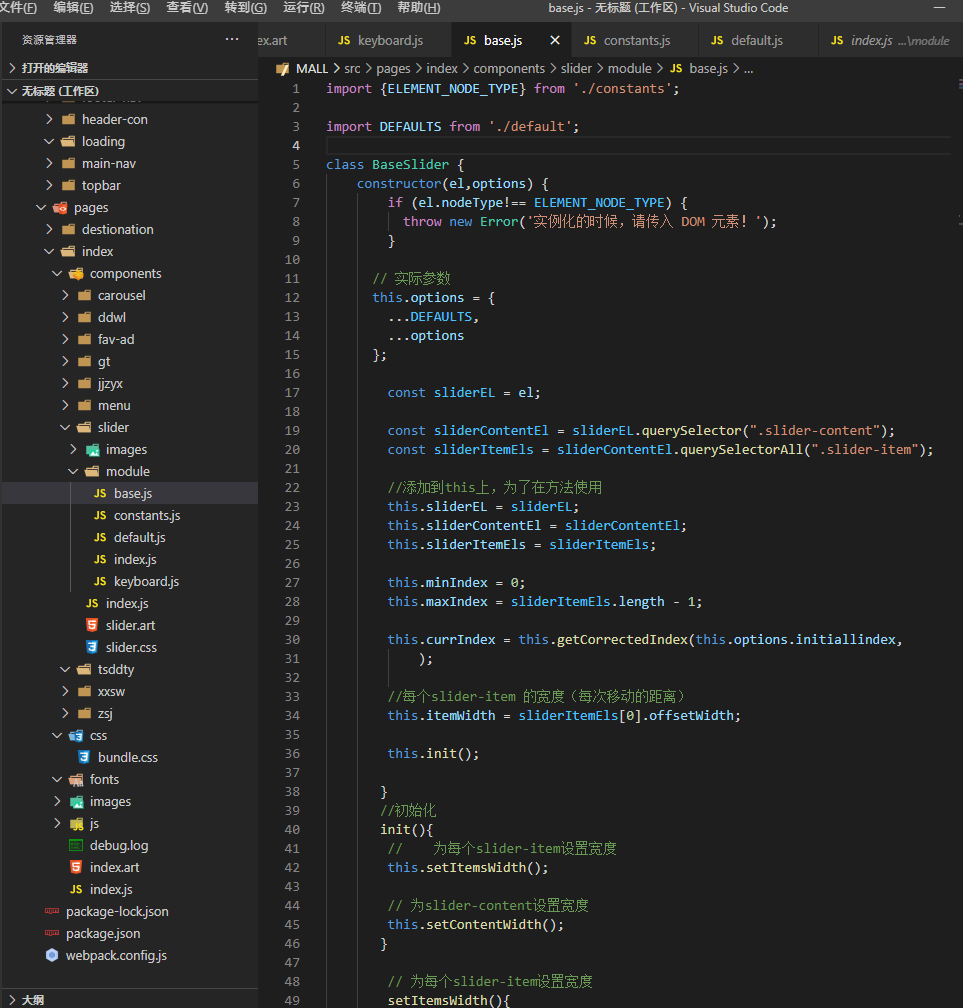Click the index breadcrumb segment

[x=441, y=69]
